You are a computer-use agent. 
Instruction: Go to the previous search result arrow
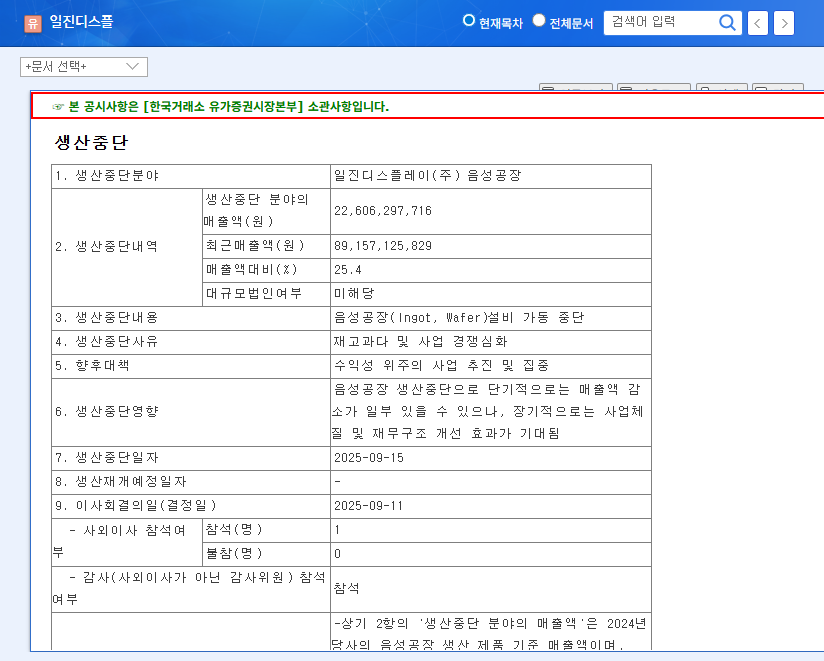(x=757, y=23)
